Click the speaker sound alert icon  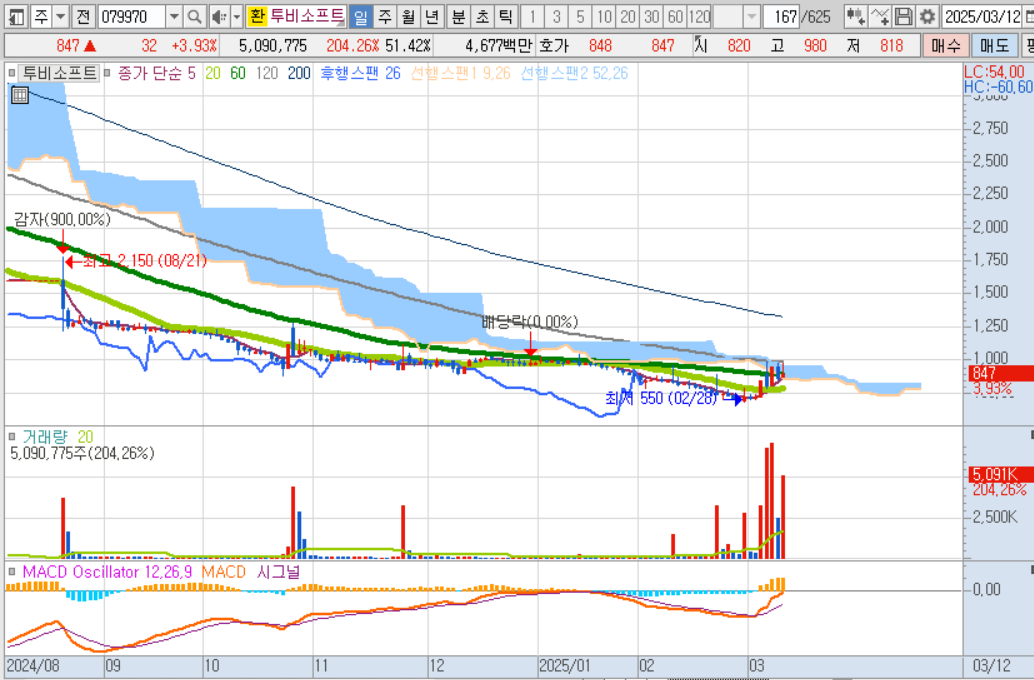tap(219, 16)
